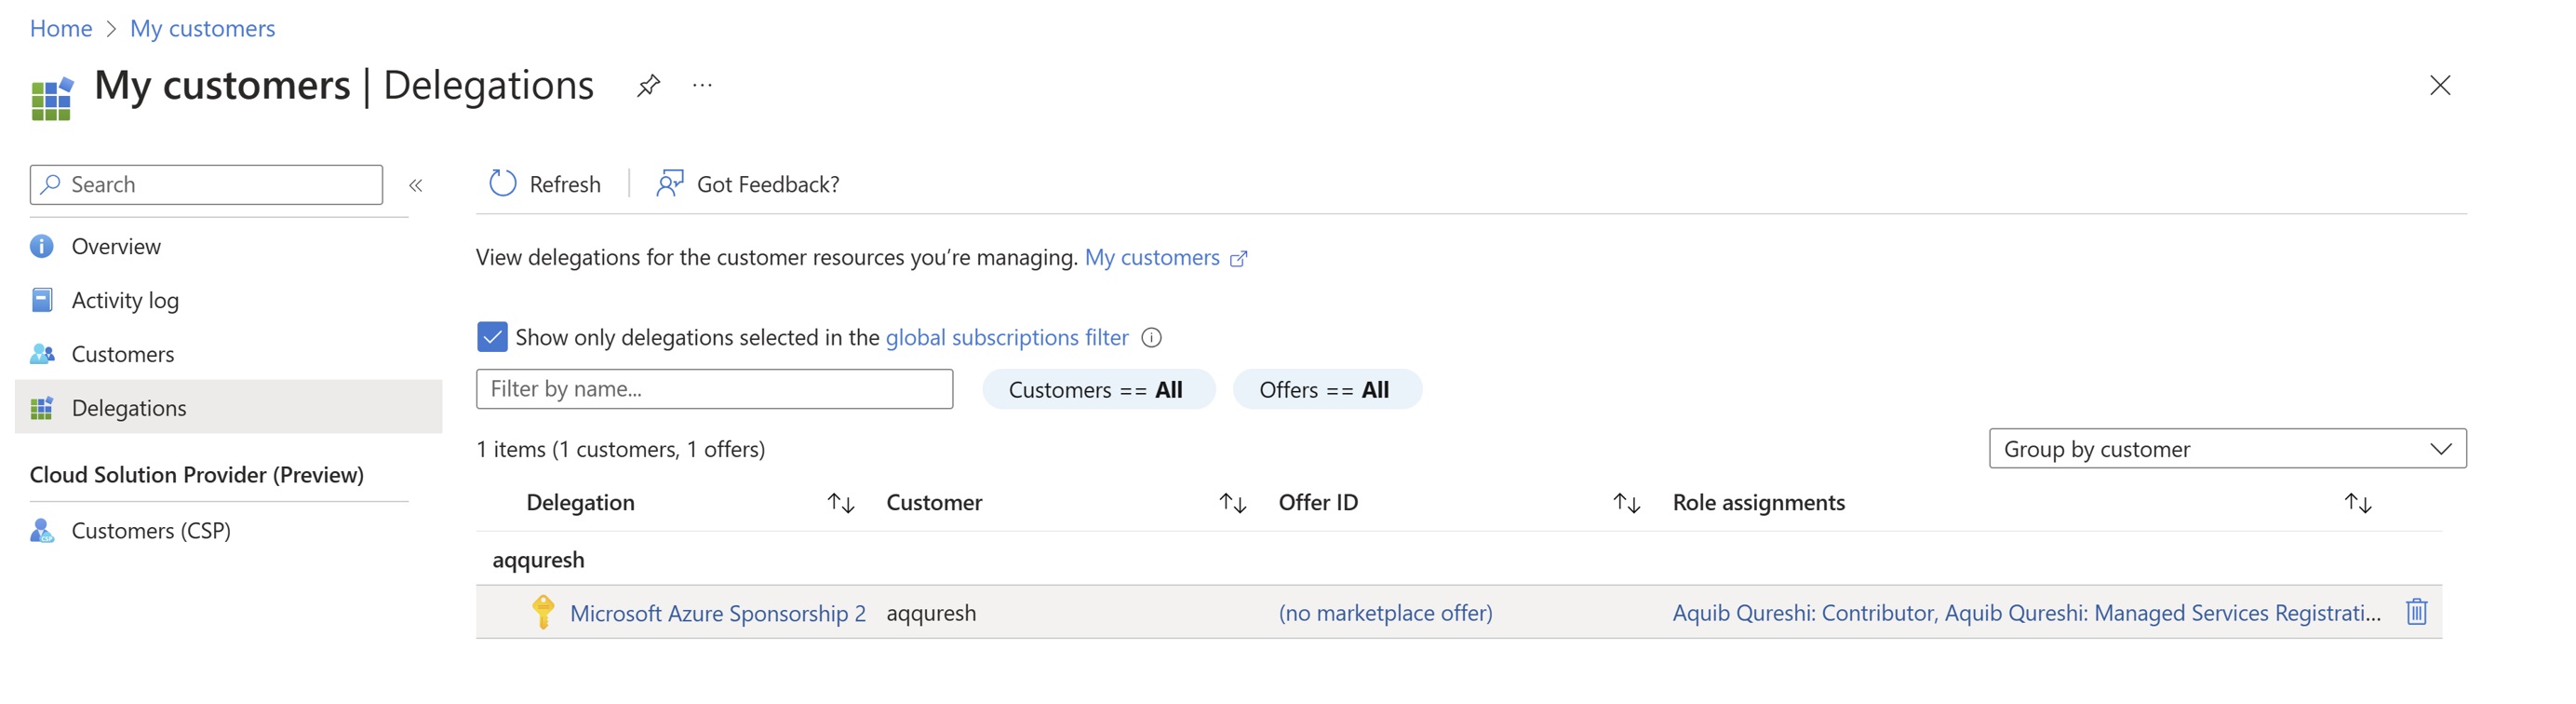Click the info icon beside global subscriptions filter
This screenshot has height=704, width=2576.
1152,338
